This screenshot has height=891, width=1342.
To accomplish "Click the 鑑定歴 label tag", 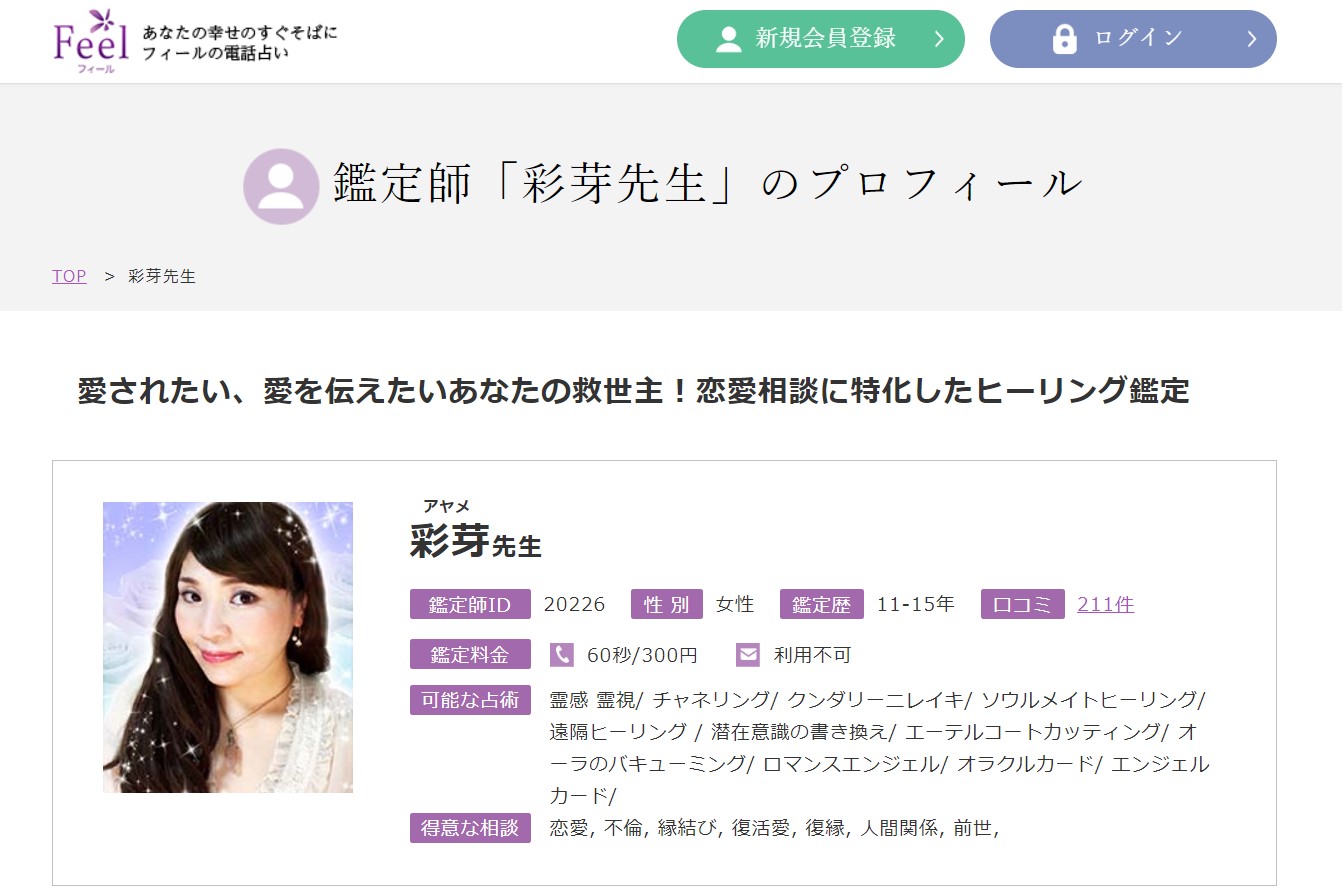I will (821, 604).
